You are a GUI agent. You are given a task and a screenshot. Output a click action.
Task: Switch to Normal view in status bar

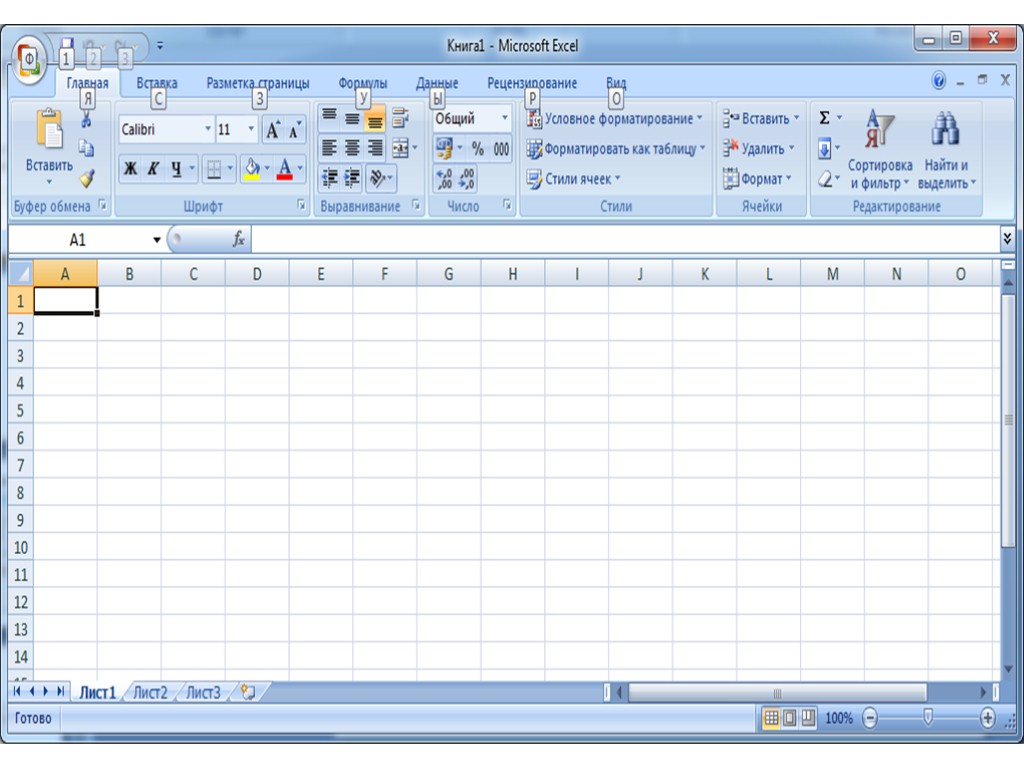pos(771,718)
